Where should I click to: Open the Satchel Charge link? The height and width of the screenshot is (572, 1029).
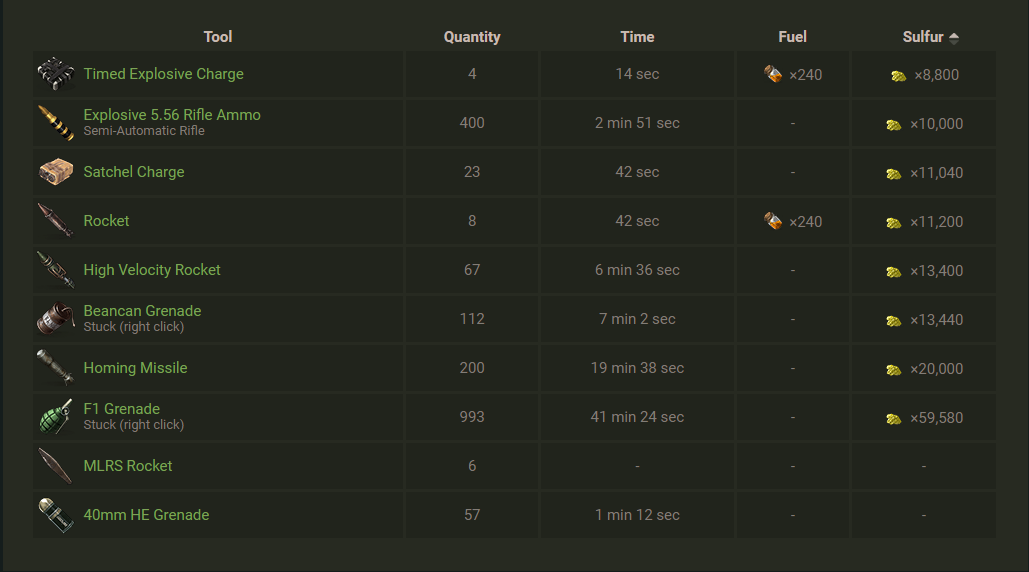coord(134,172)
